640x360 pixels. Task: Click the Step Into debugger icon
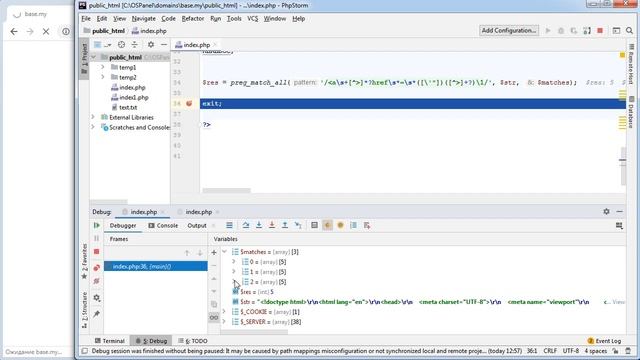[259, 225]
